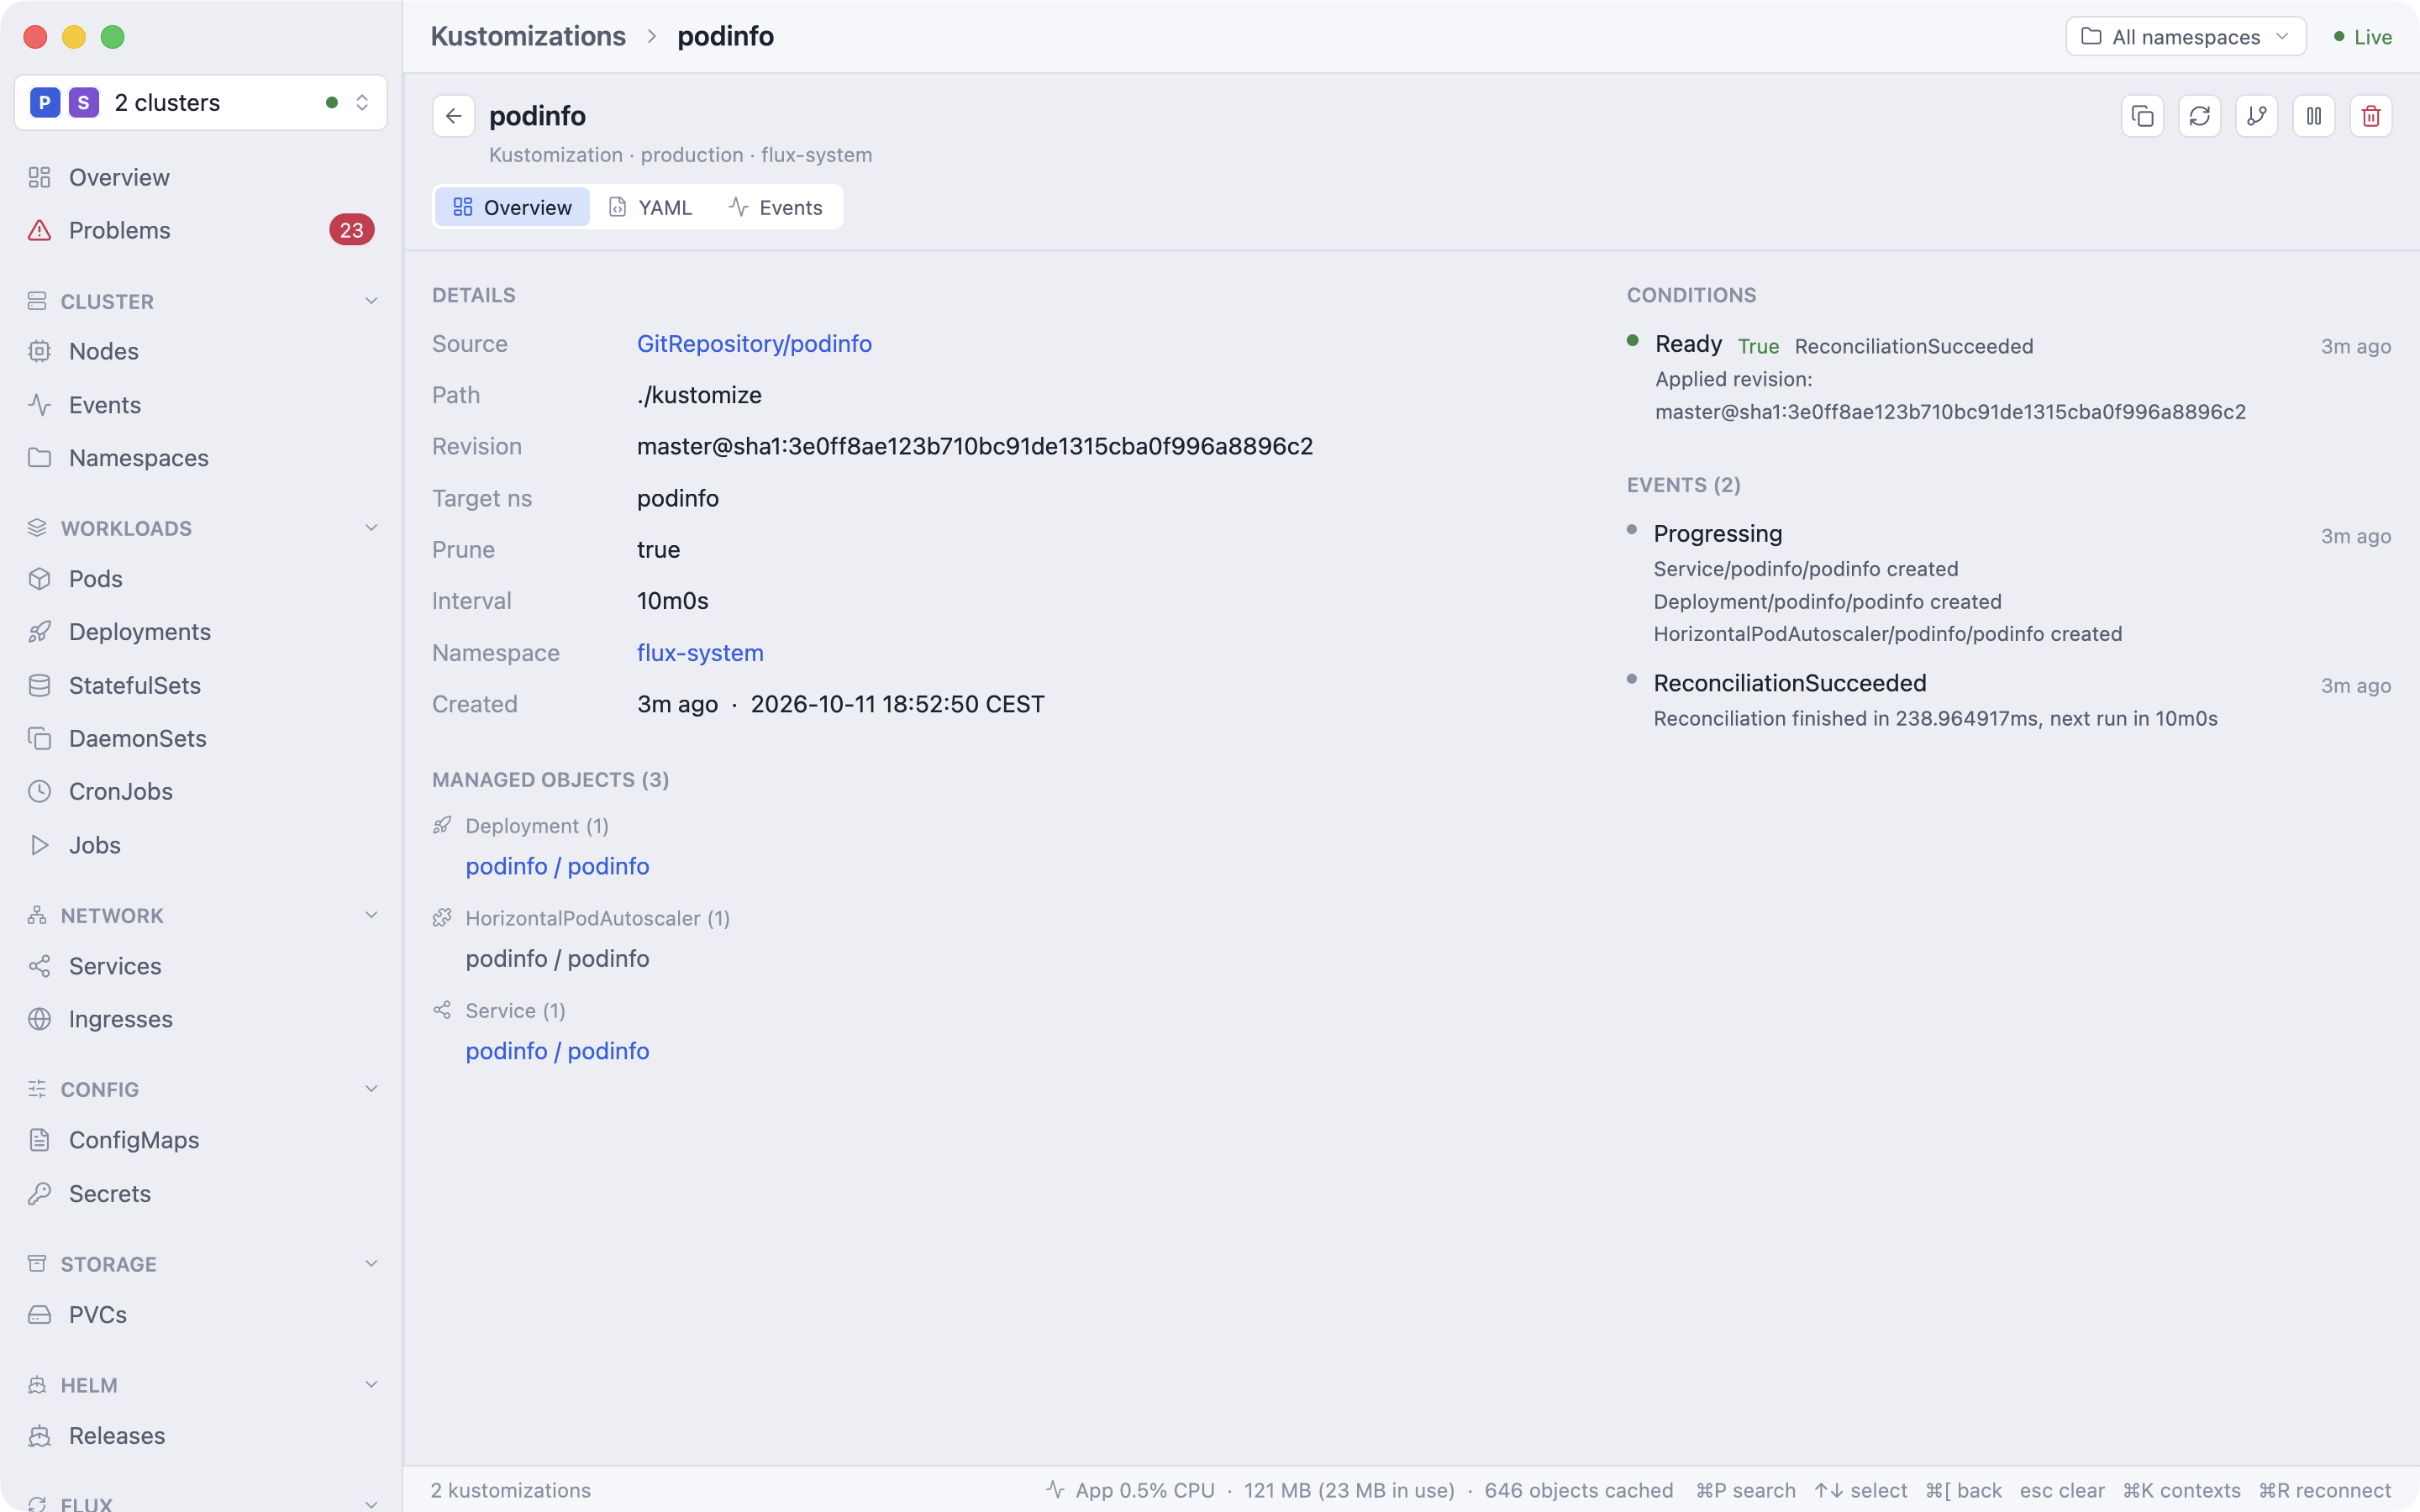Screen dimensions: 2420x1512
Task: Open Deployments in the sidebar
Action: [200, 632]
